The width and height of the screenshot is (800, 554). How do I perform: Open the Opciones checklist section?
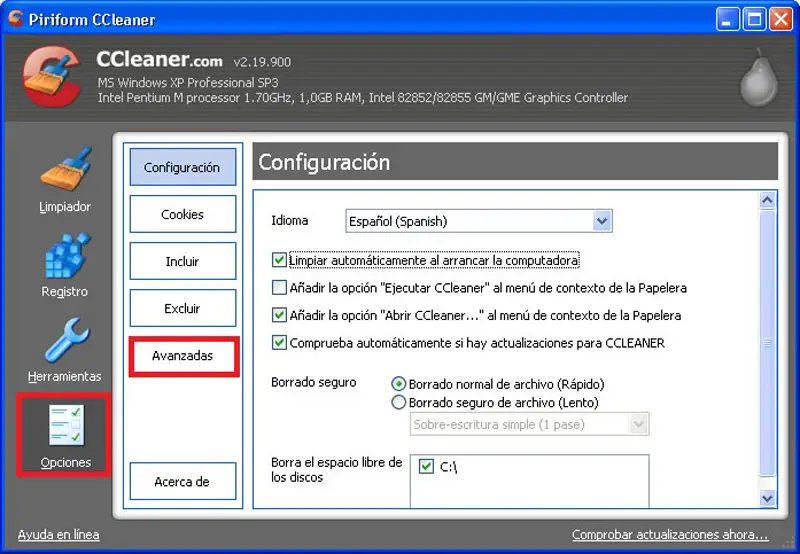pyautogui.click(x=65, y=435)
